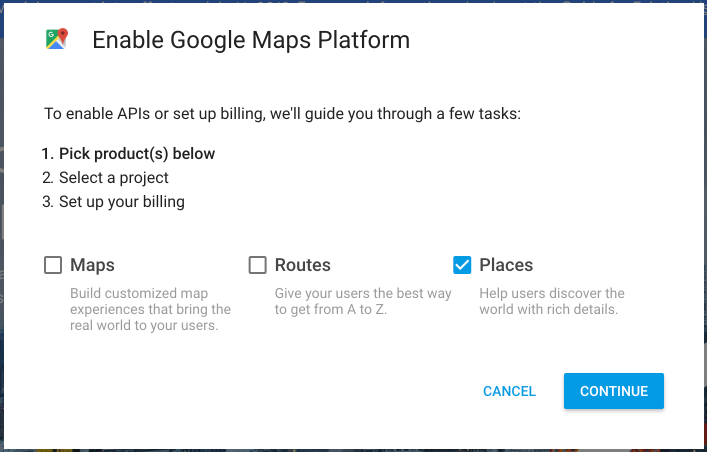The width and height of the screenshot is (707, 452).
Task: Click step 3 "Set up your billing"
Action: click(x=114, y=202)
